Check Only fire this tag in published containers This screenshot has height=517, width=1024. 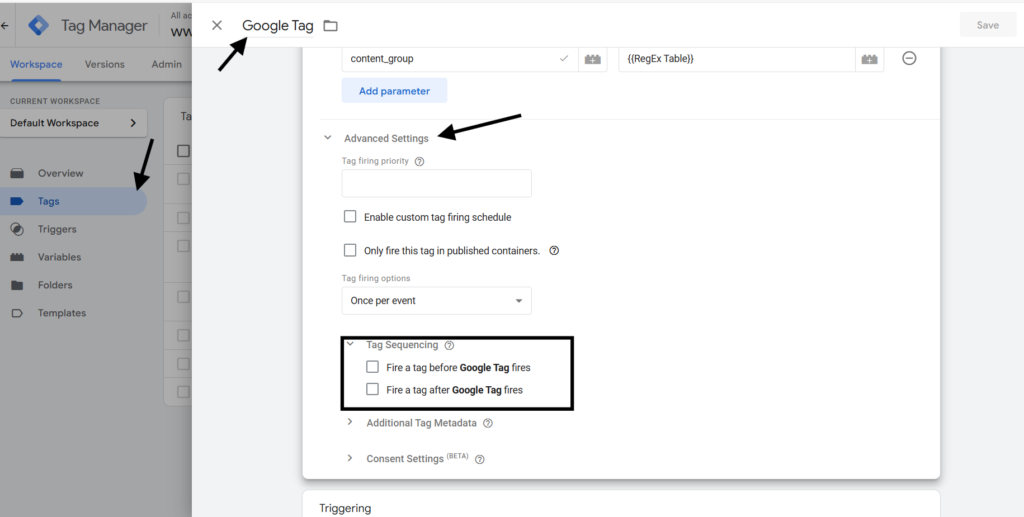[x=350, y=250]
